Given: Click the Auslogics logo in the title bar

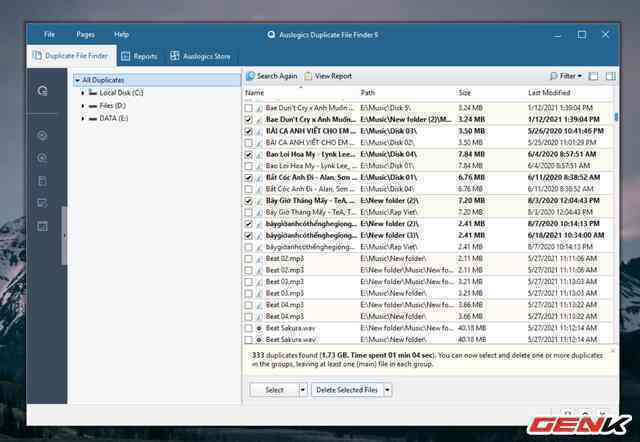Looking at the screenshot, I should [x=271, y=35].
